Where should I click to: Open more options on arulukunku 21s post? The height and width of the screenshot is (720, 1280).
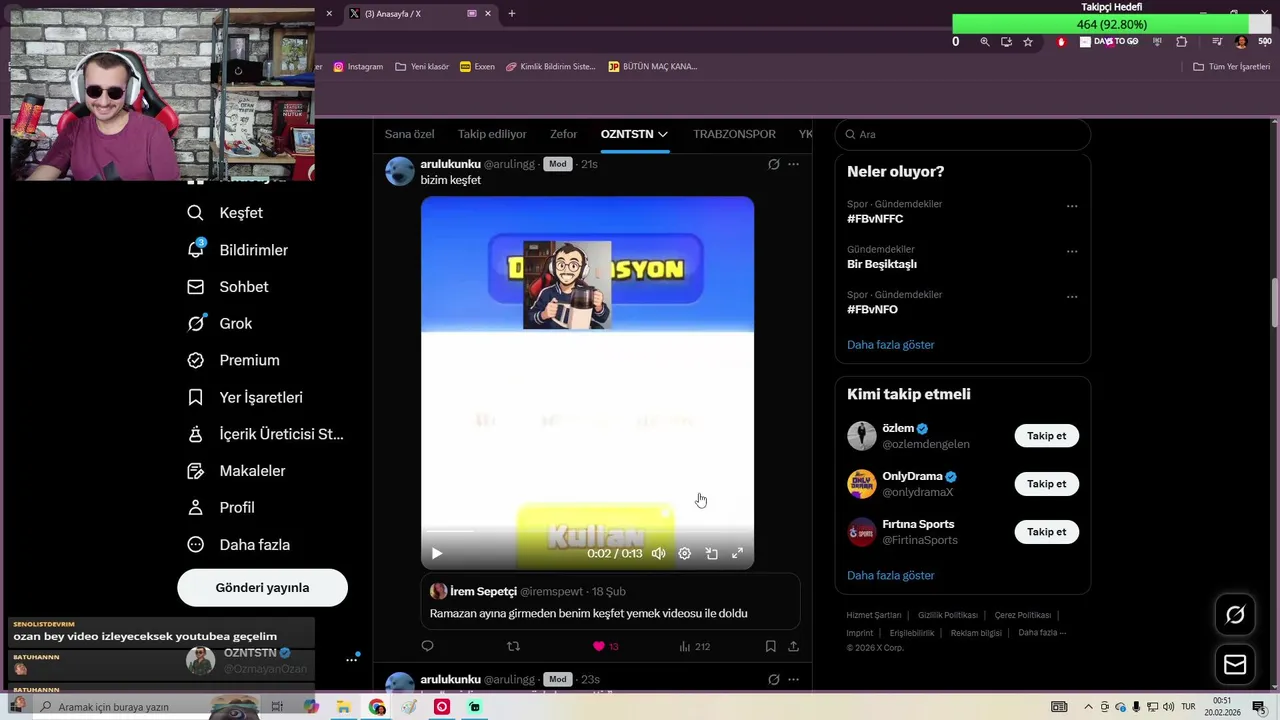793,164
